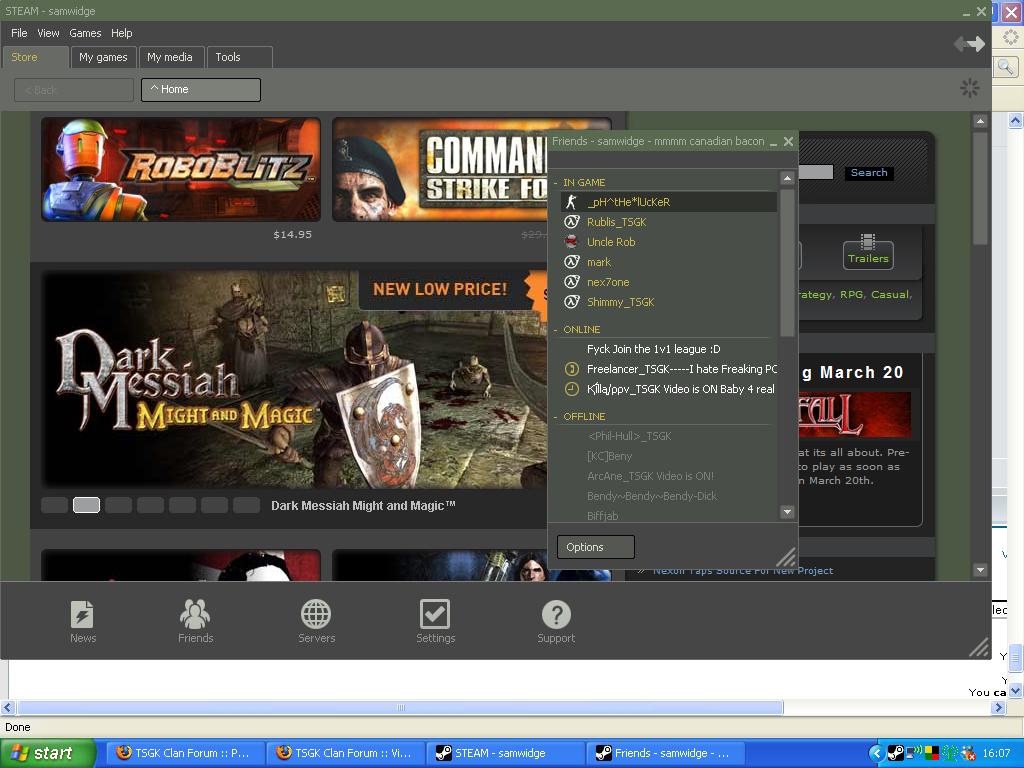Click the Options button in Friends window

pyautogui.click(x=595, y=547)
